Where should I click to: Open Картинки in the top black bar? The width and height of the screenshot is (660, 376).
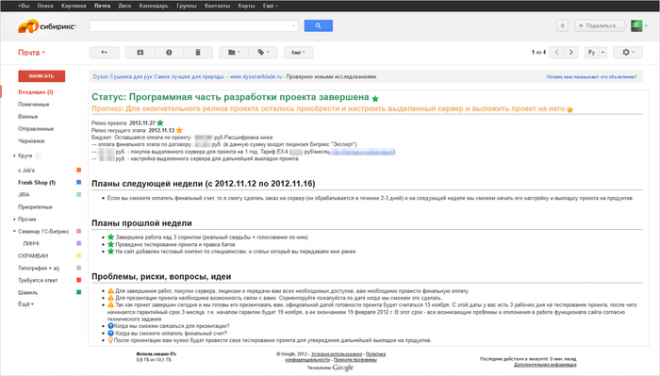coord(74,6)
